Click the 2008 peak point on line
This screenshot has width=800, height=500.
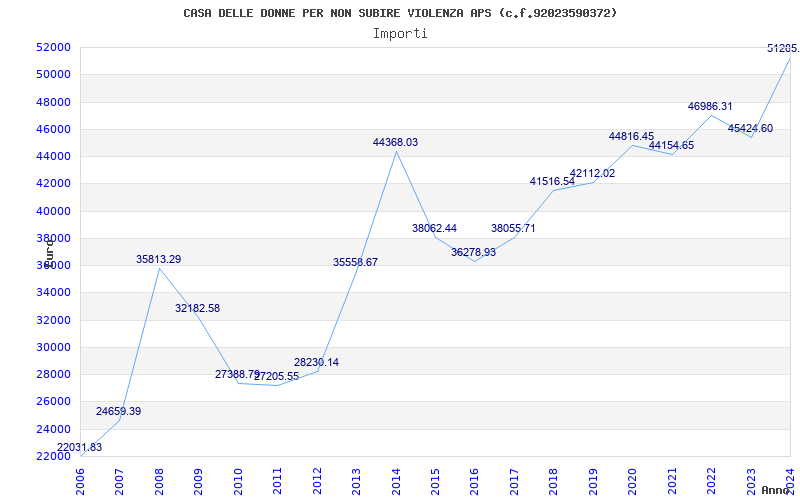[x=159, y=268]
